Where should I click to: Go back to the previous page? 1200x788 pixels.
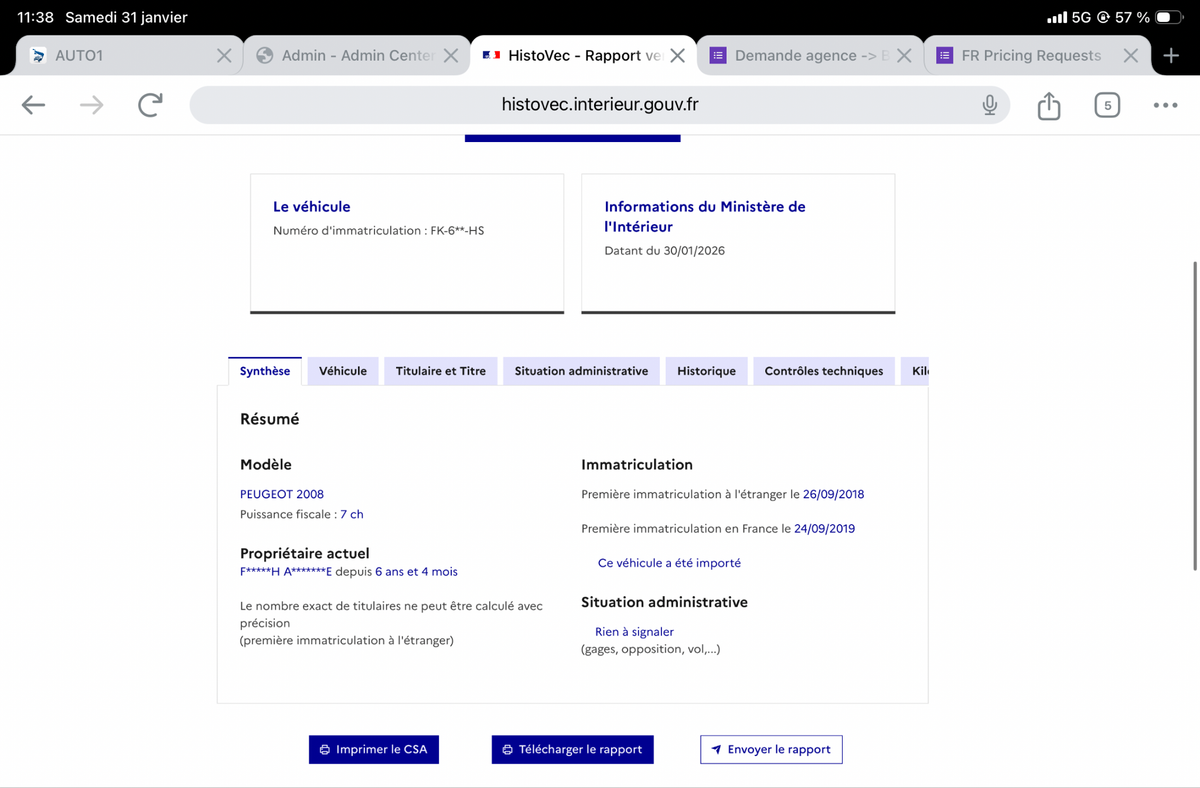(33, 105)
